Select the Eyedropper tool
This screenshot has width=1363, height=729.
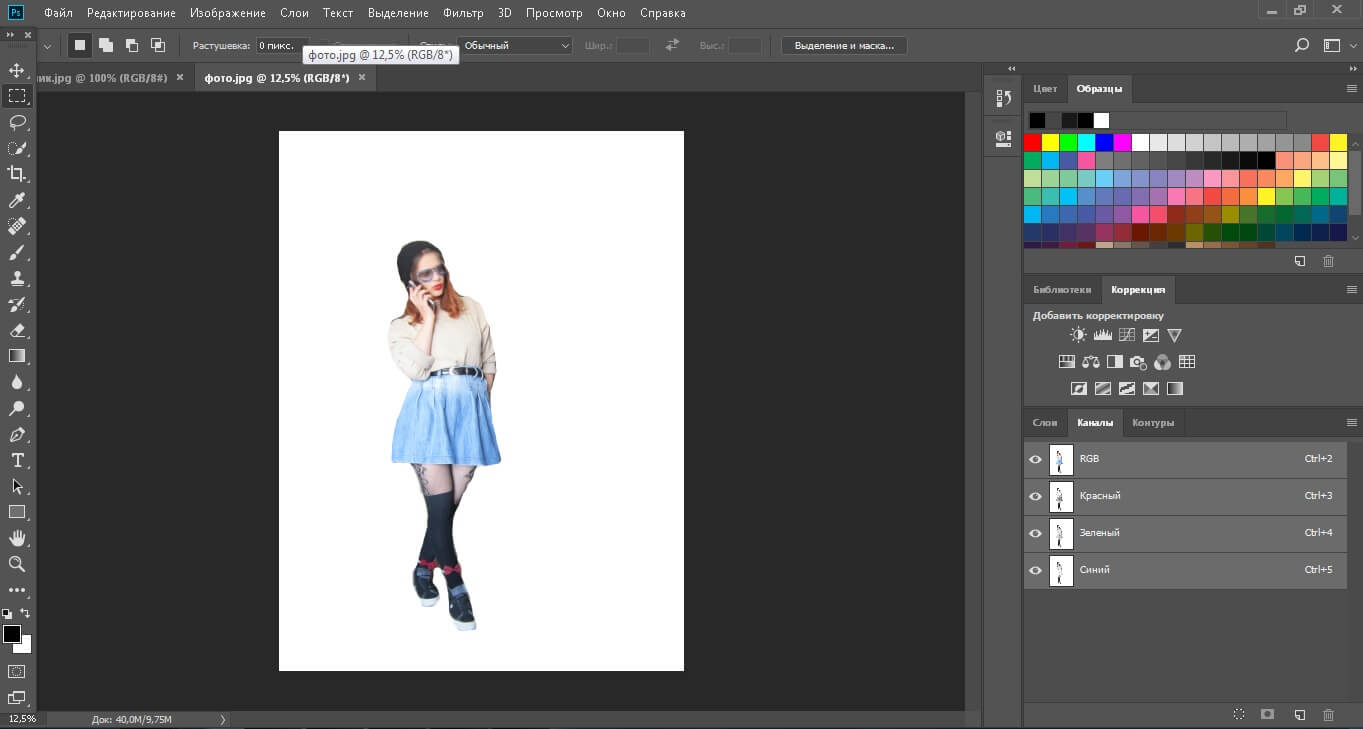[x=17, y=200]
